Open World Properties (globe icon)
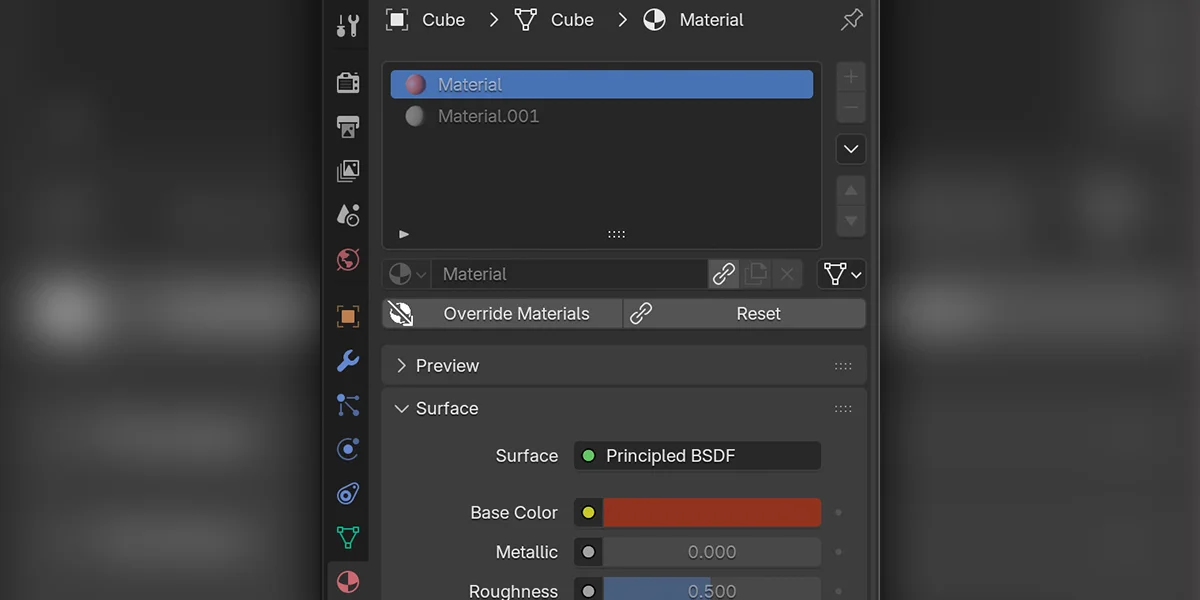The image size is (1200, 600). pyautogui.click(x=347, y=258)
